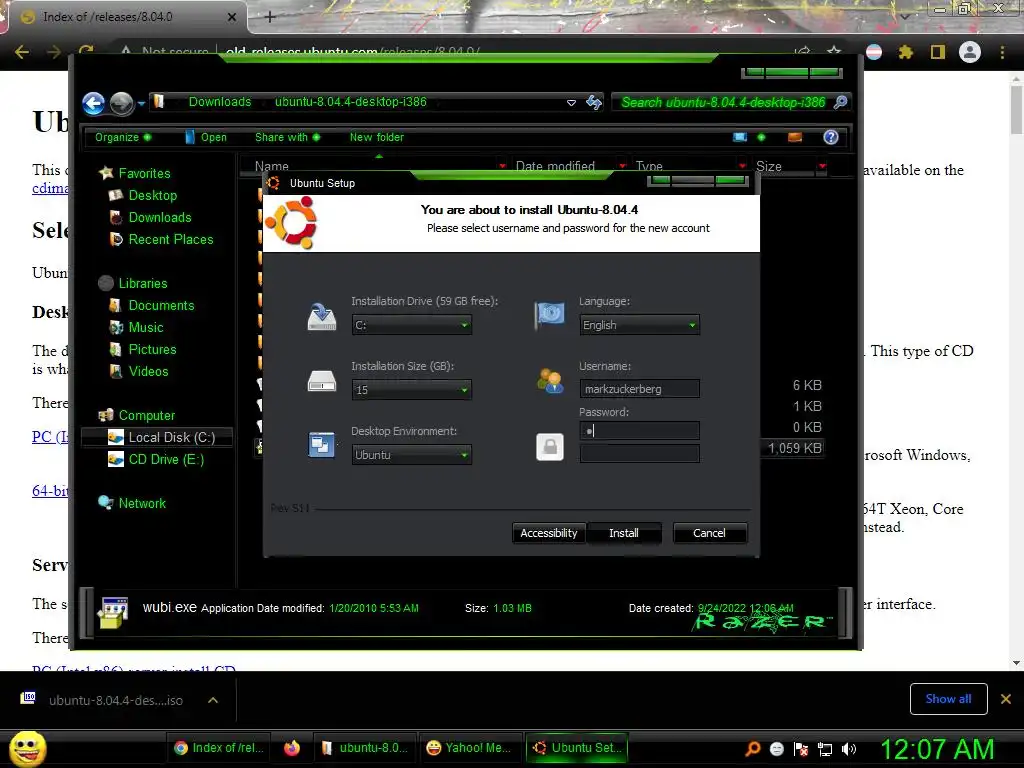The height and width of the screenshot is (768, 1024).
Task: Click the orange search tray icon
Action: [x=753, y=749]
